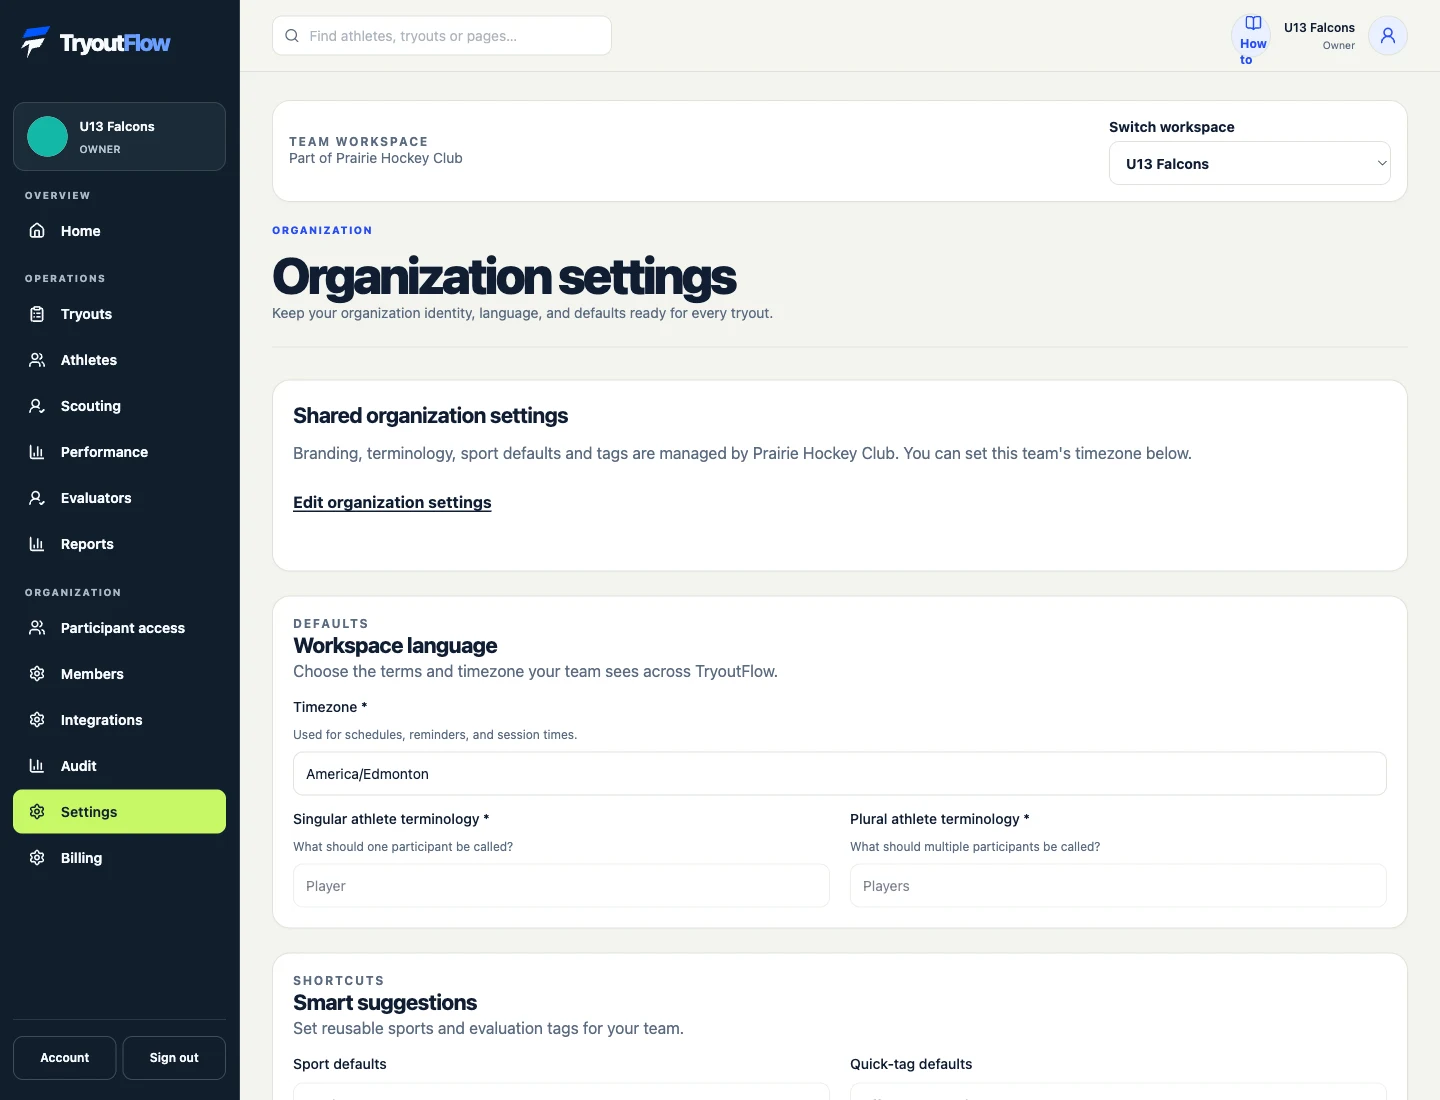Click the Athletes people icon
Viewport: 1440px width, 1100px height.
coord(37,360)
